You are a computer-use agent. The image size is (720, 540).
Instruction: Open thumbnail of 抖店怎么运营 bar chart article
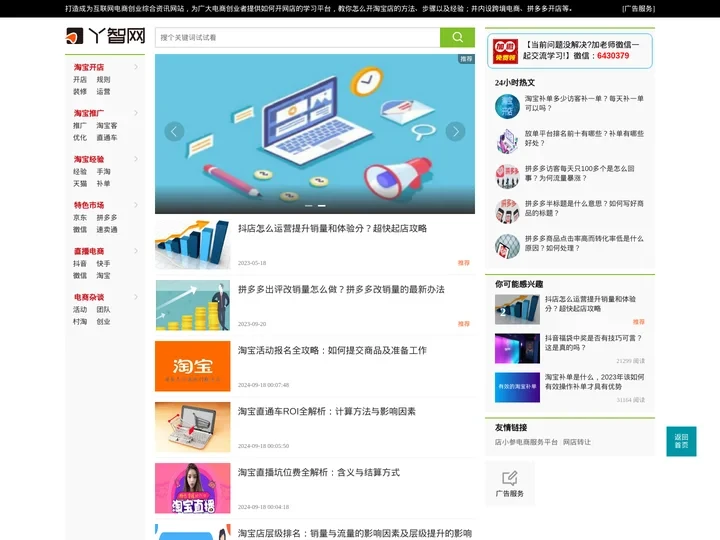(192, 244)
